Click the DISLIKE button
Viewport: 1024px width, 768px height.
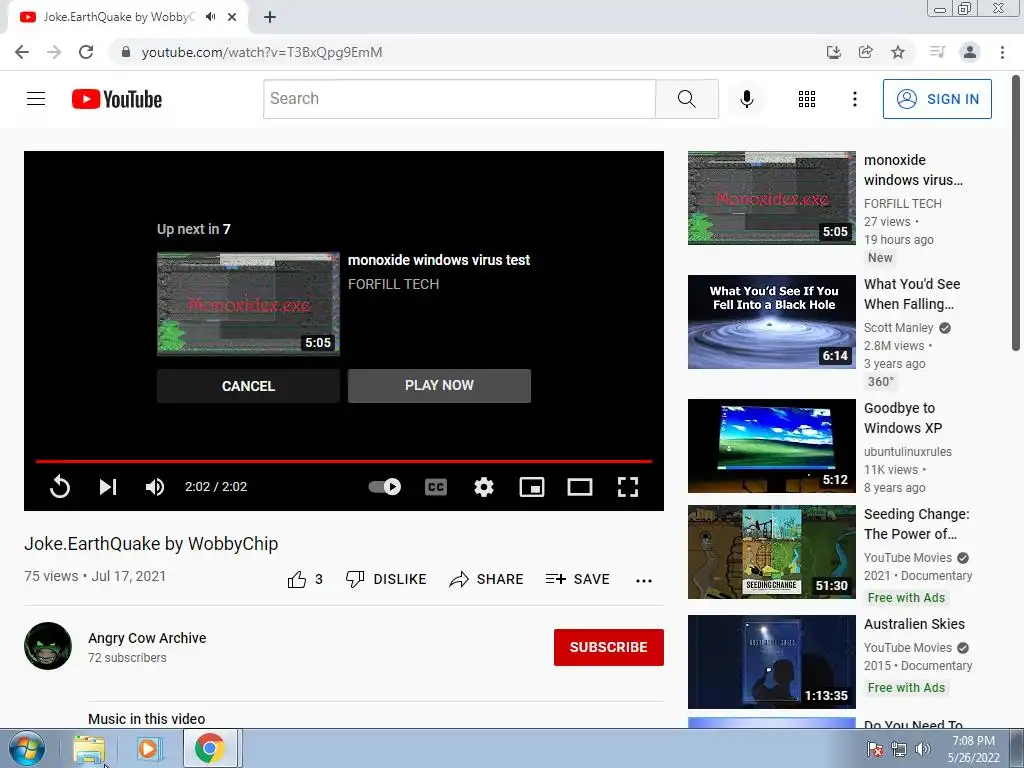point(386,579)
